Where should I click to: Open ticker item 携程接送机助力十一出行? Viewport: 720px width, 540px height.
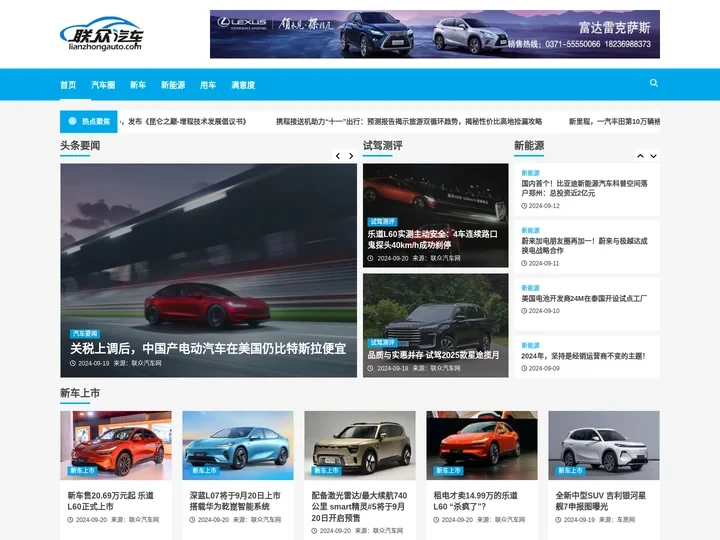coord(409,122)
